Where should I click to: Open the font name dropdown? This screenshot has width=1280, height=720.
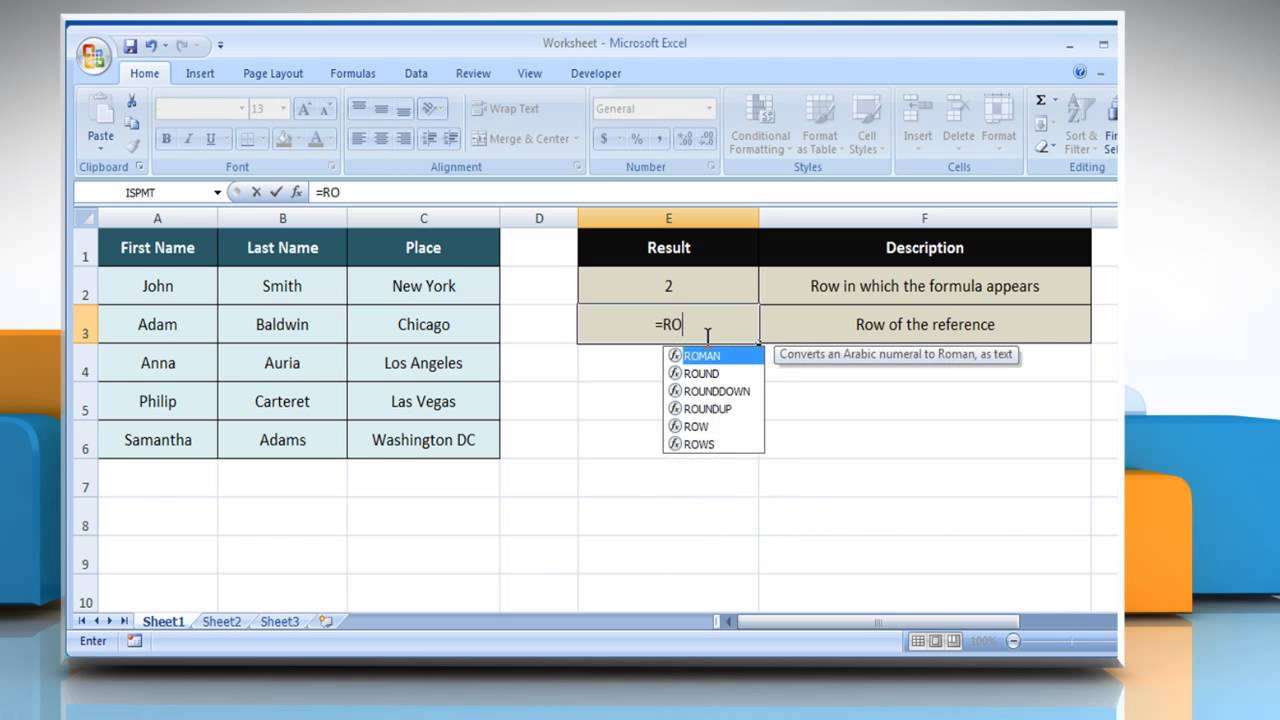coord(241,109)
